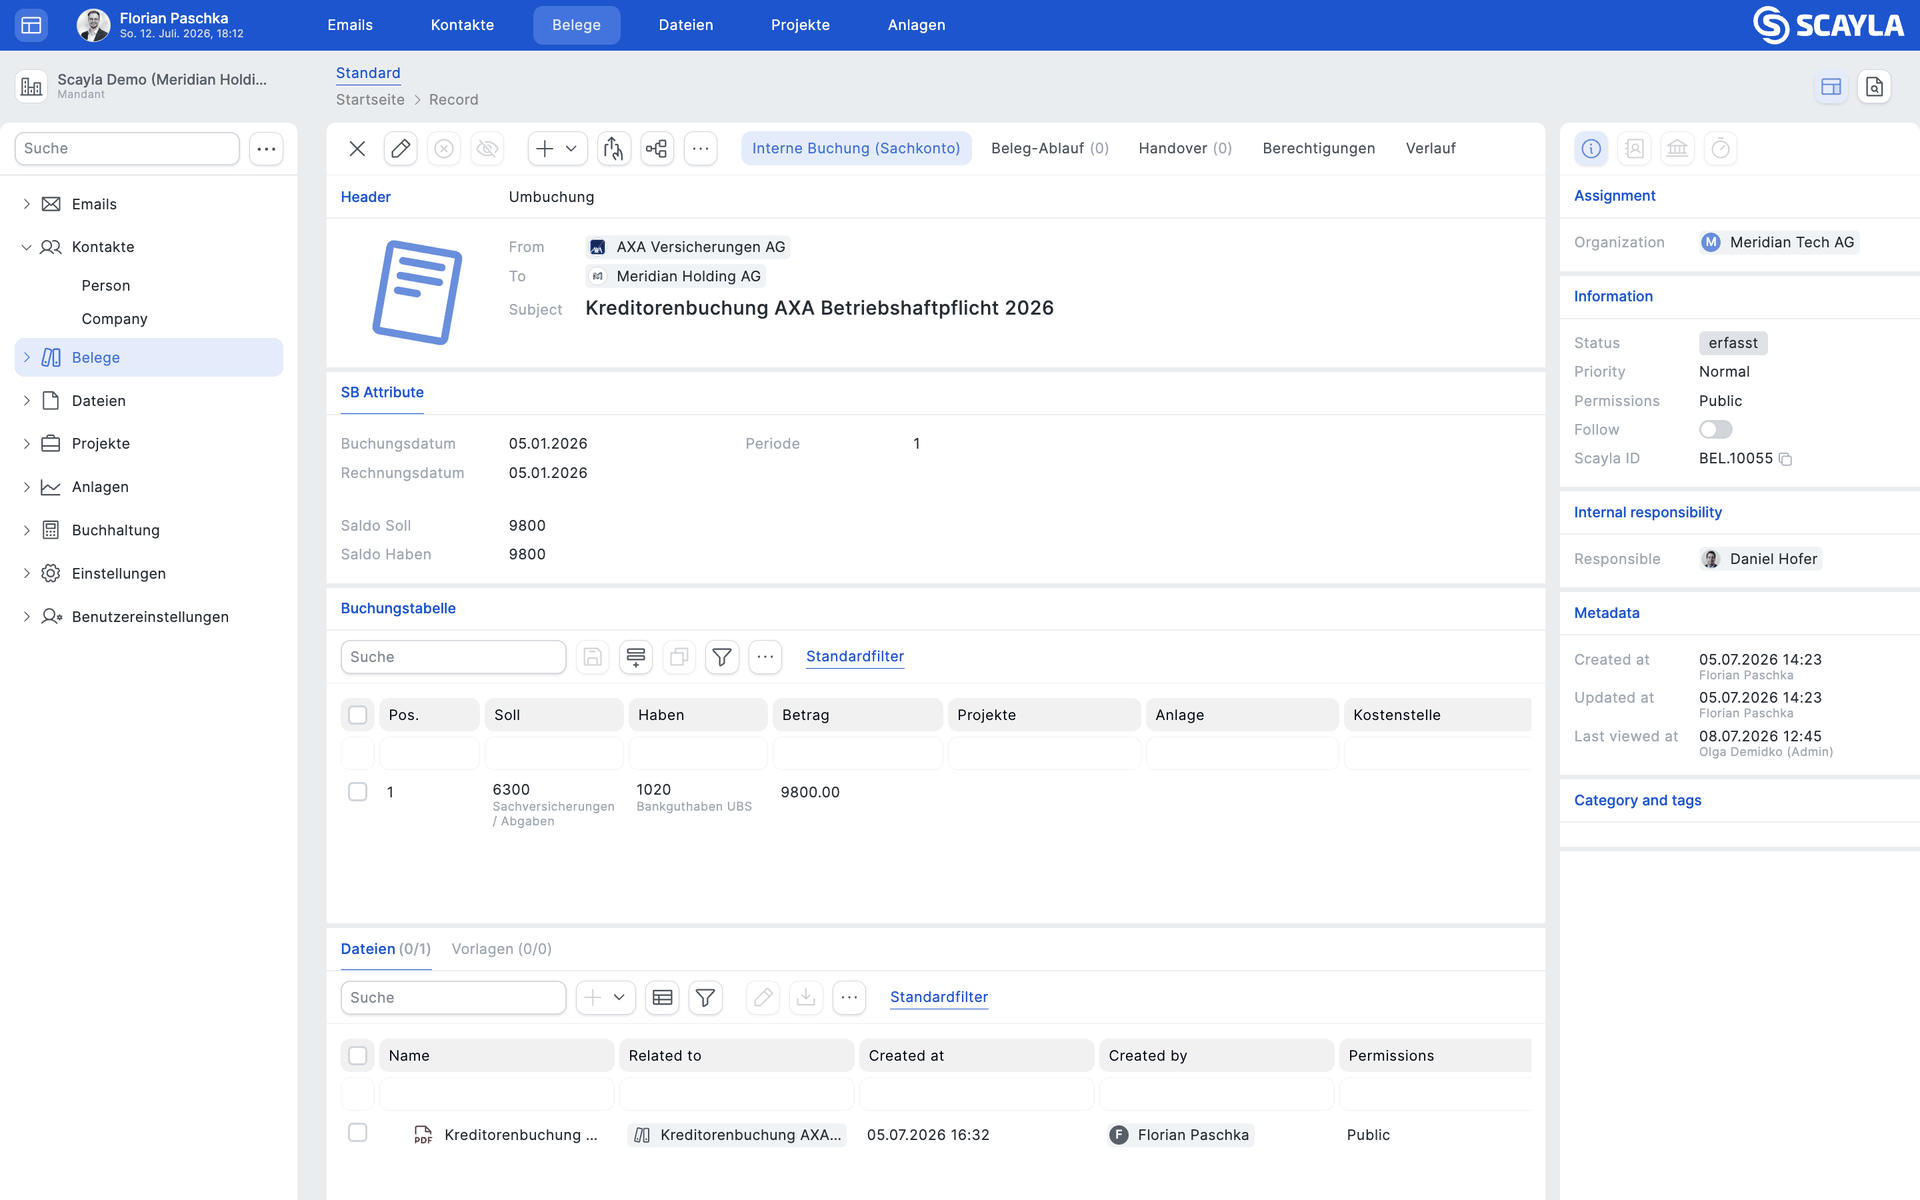
Task: Open the Florian Paschka user avatar
Action: click(x=93, y=25)
